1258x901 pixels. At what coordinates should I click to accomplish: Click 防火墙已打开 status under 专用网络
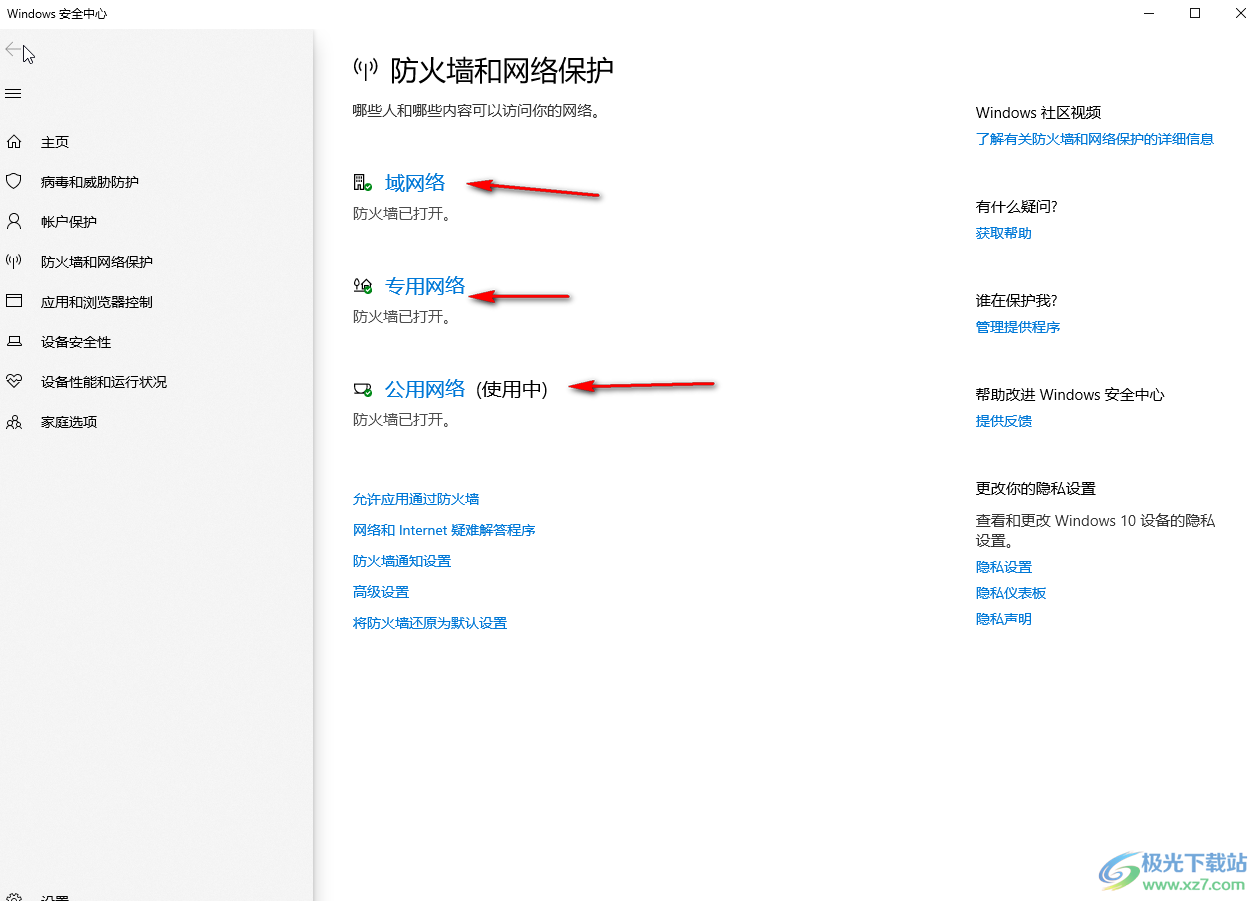click(402, 317)
